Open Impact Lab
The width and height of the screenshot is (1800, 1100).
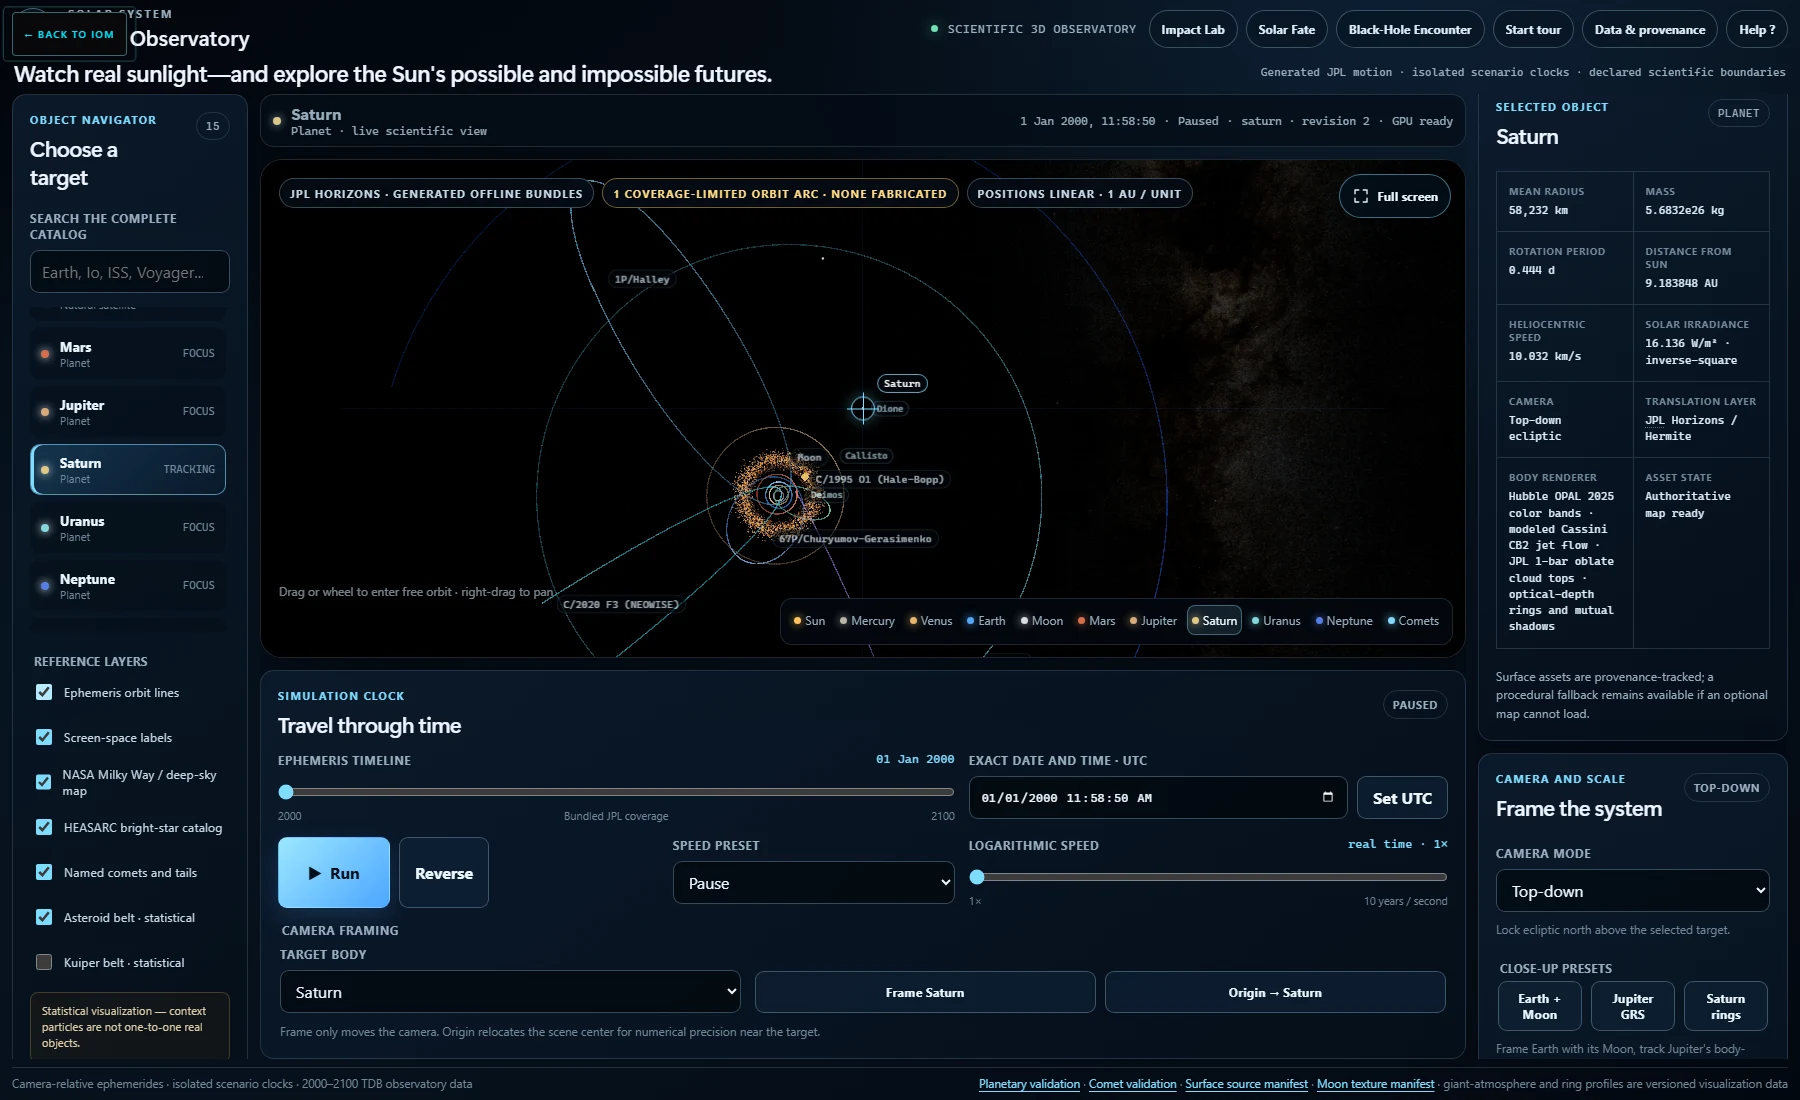(1193, 30)
